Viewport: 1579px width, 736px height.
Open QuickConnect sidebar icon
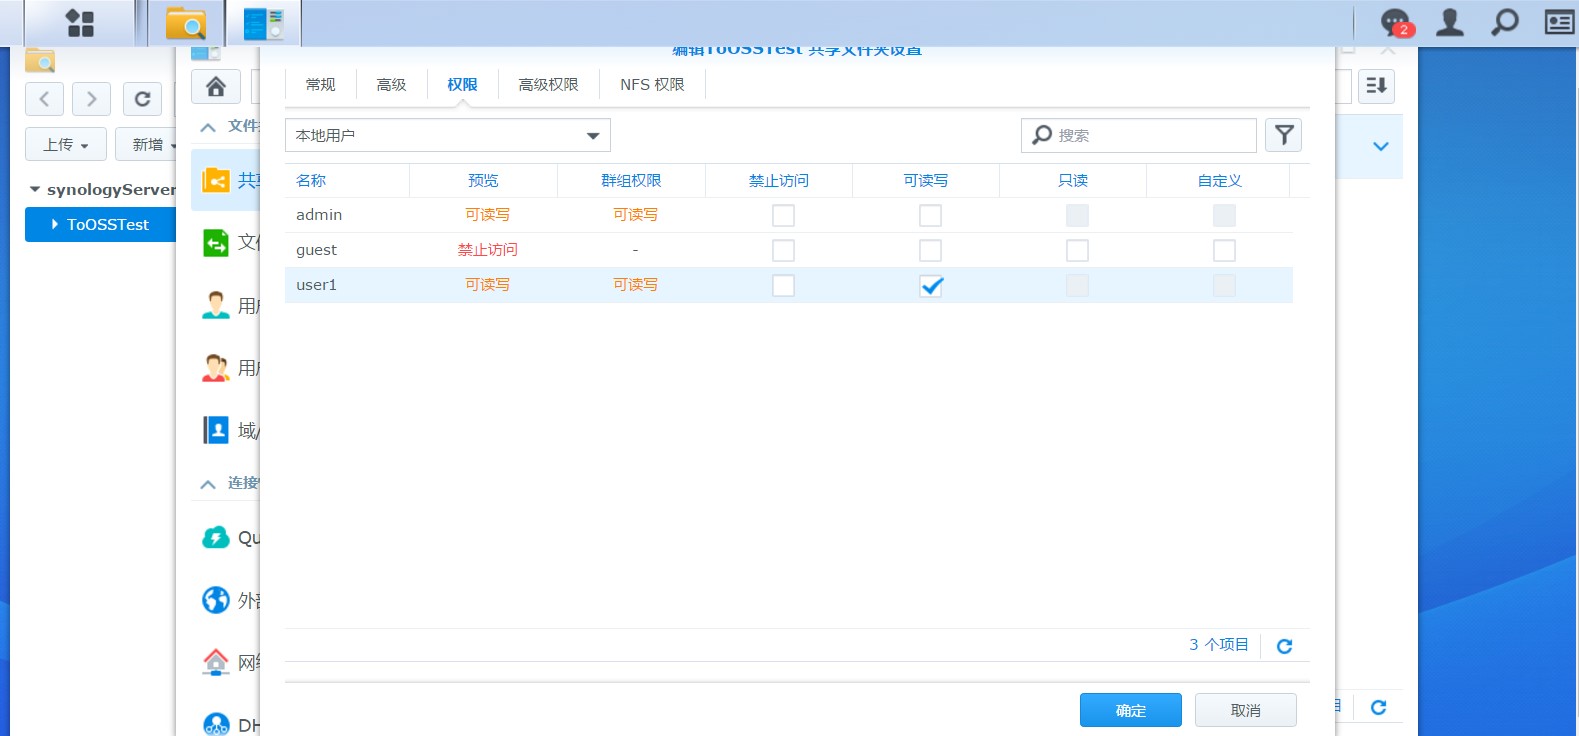tap(216, 537)
